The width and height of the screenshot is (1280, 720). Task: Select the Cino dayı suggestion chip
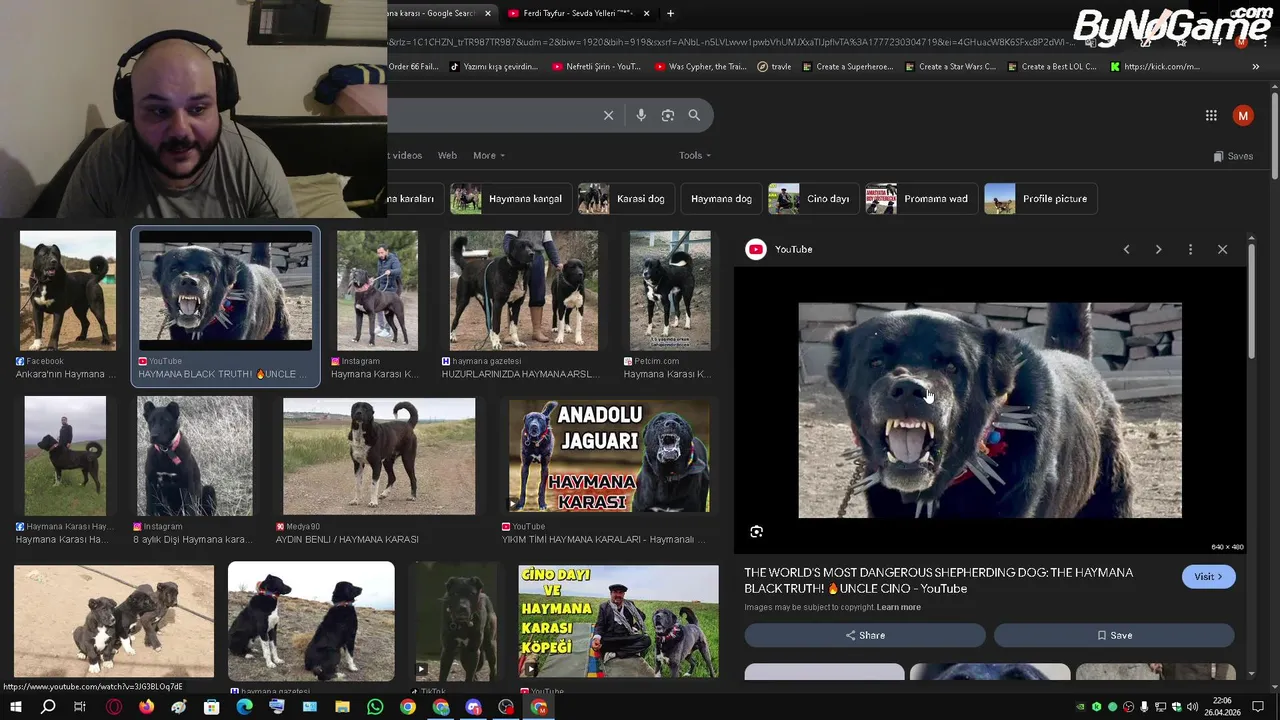pyautogui.click(x=813, y=198)
